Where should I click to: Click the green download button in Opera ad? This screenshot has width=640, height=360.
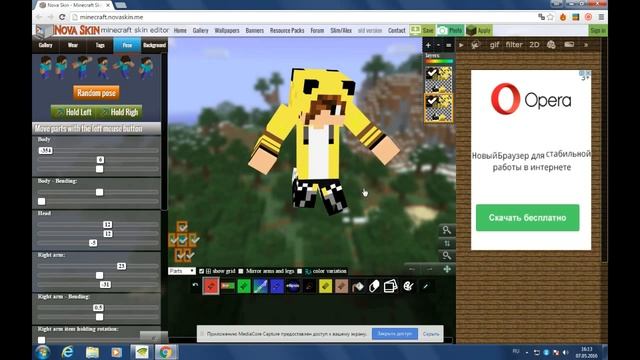click(x=527, y=218)
